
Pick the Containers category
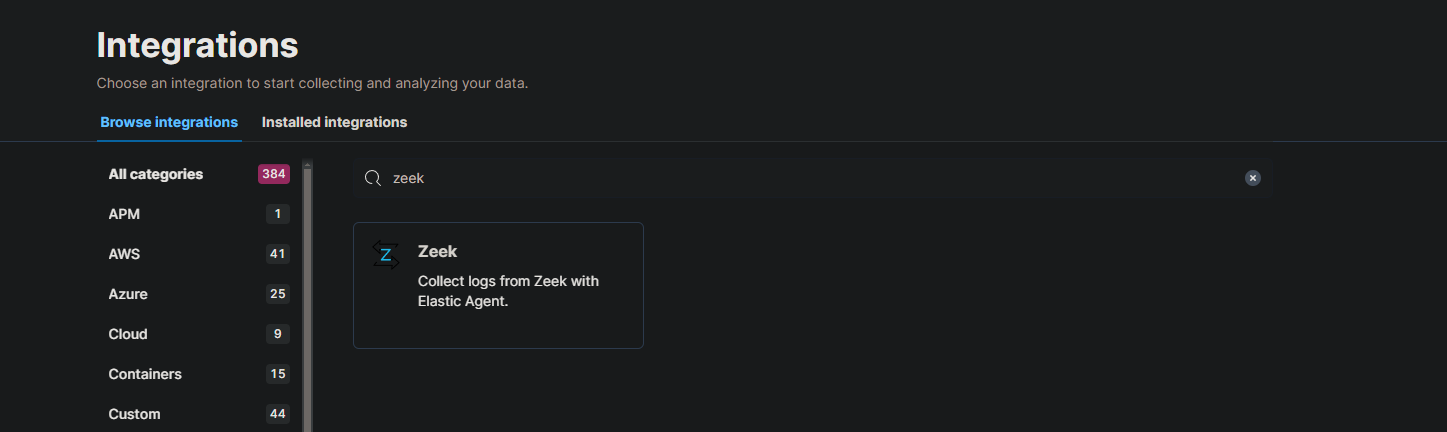145,374
